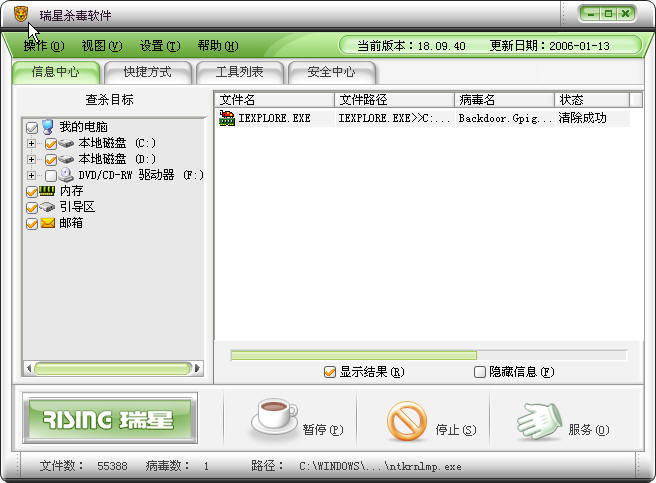Click the coffee cup pause icon
Viewport: 656px width, 483px height.
(x=274, y=416)
